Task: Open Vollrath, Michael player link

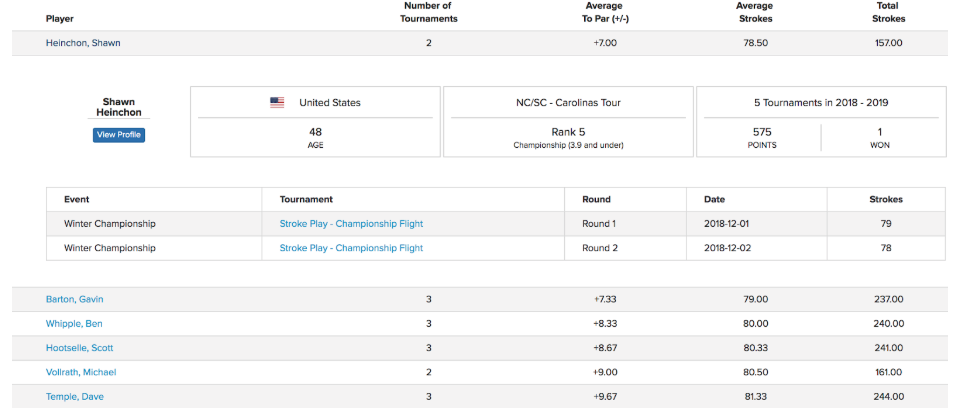Action: [81, 372]
